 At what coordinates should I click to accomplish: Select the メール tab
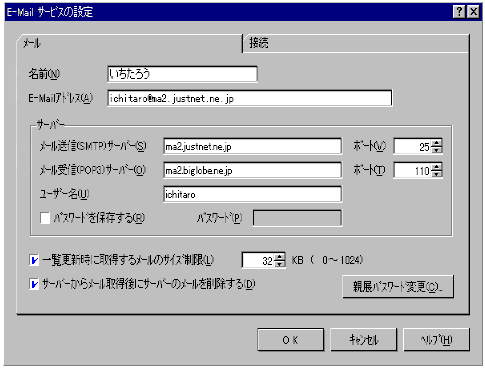(130, 43)
